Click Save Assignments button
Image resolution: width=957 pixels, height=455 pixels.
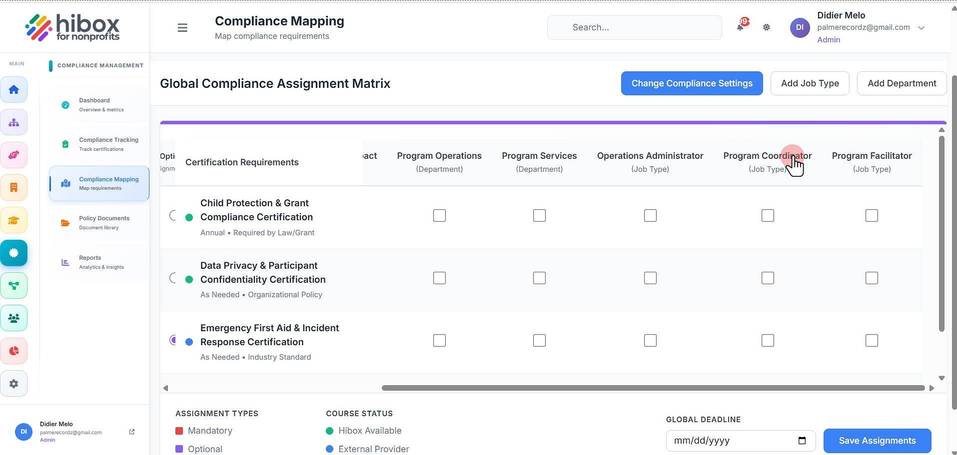pos(877,440)
